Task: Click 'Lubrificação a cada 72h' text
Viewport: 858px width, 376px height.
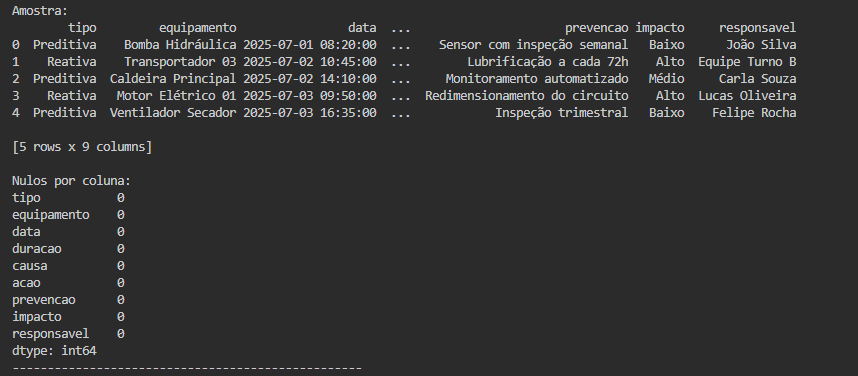Action: (x=548, y=62)
